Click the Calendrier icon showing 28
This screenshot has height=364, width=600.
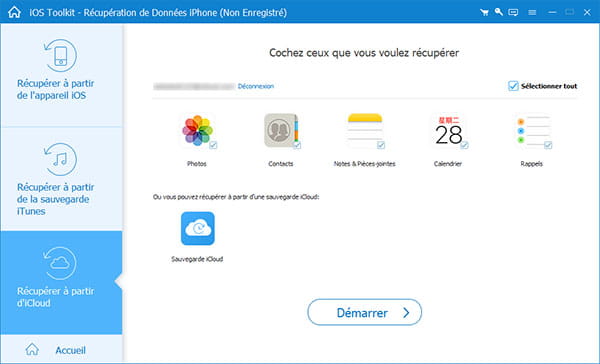(x=448, y=131)
